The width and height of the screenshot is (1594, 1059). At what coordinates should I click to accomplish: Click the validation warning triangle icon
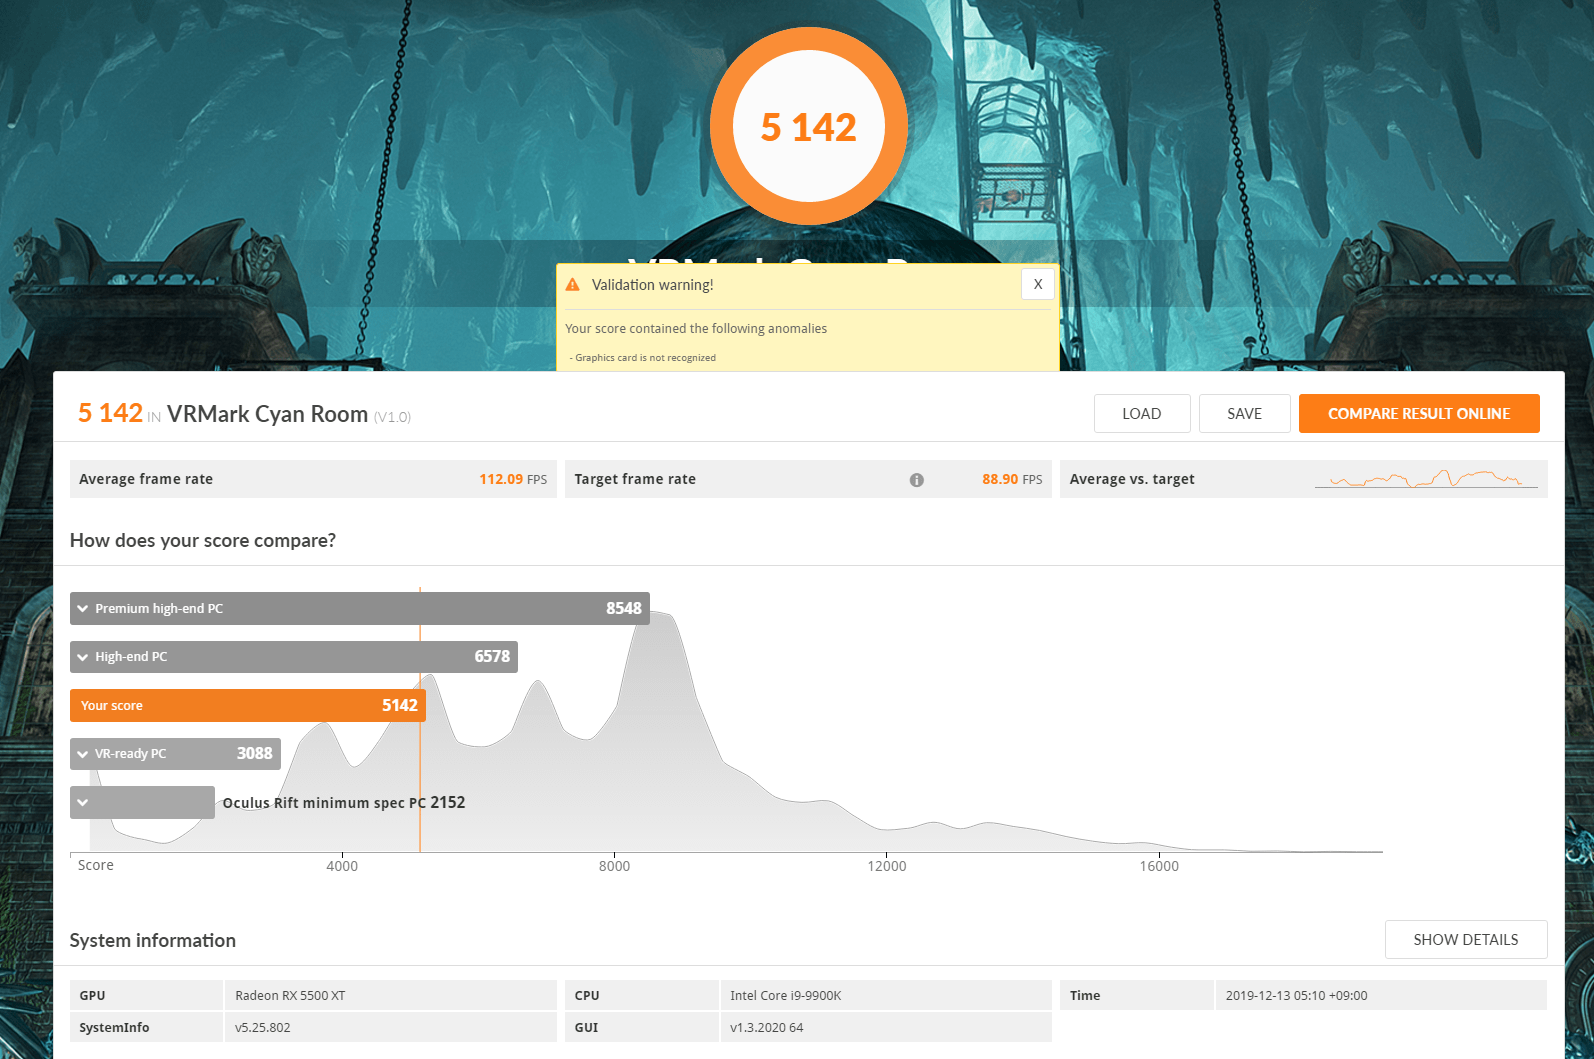(x=573, y=285)
